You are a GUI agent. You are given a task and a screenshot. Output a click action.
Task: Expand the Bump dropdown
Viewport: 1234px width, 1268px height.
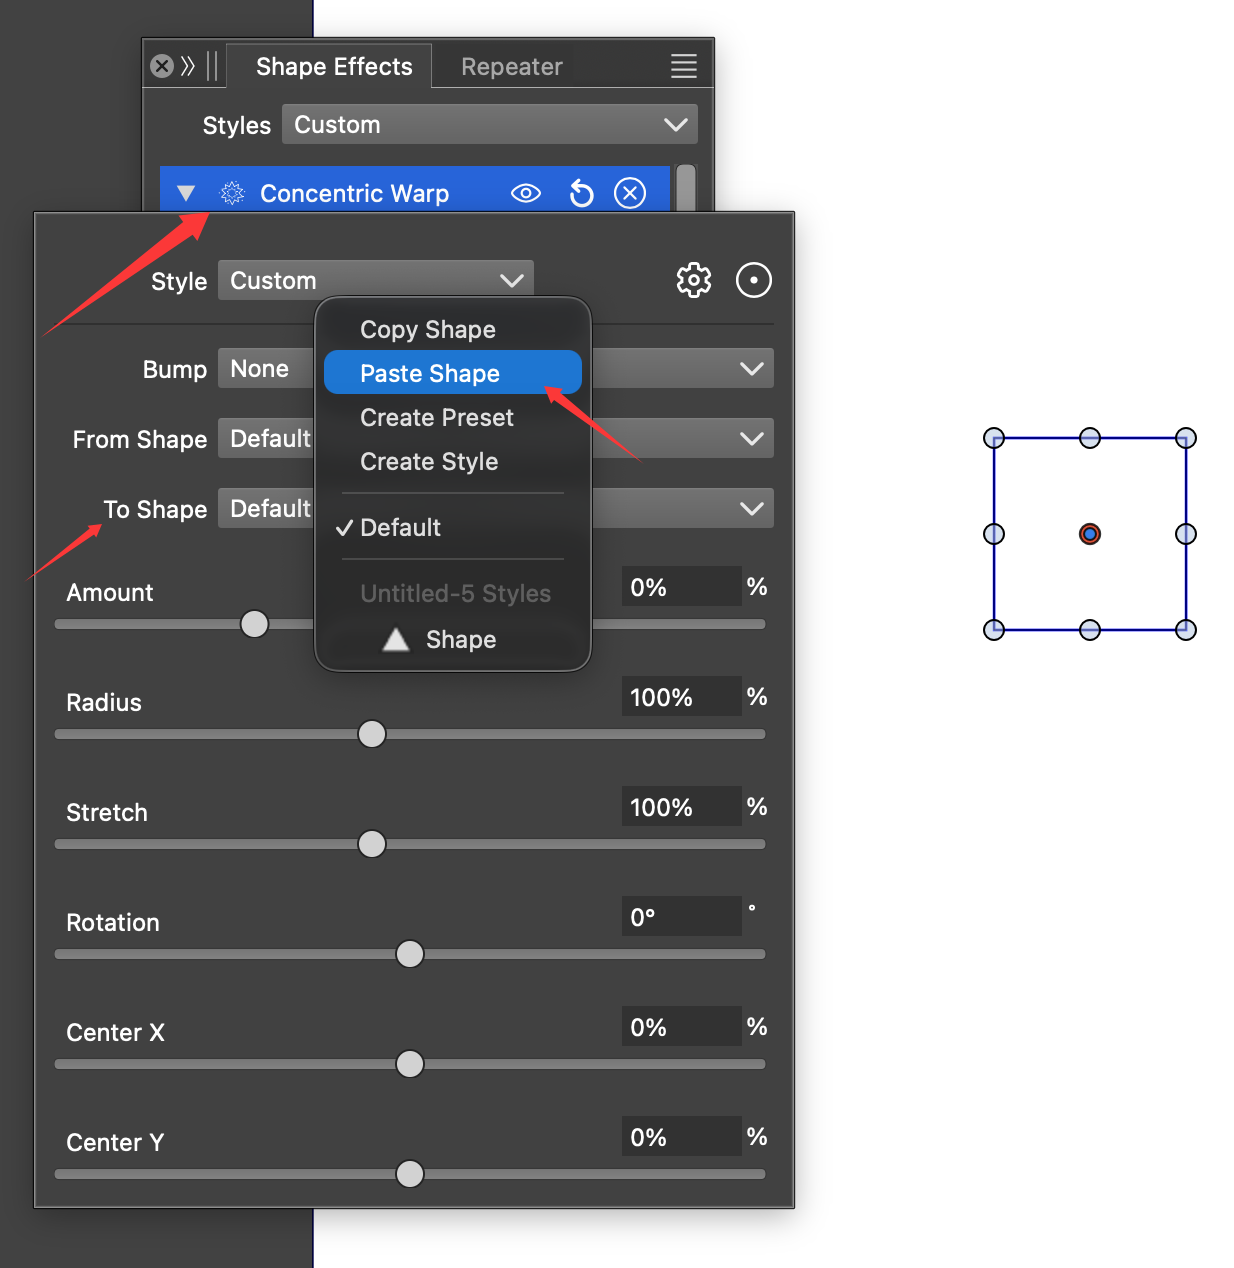coord(751,369)
